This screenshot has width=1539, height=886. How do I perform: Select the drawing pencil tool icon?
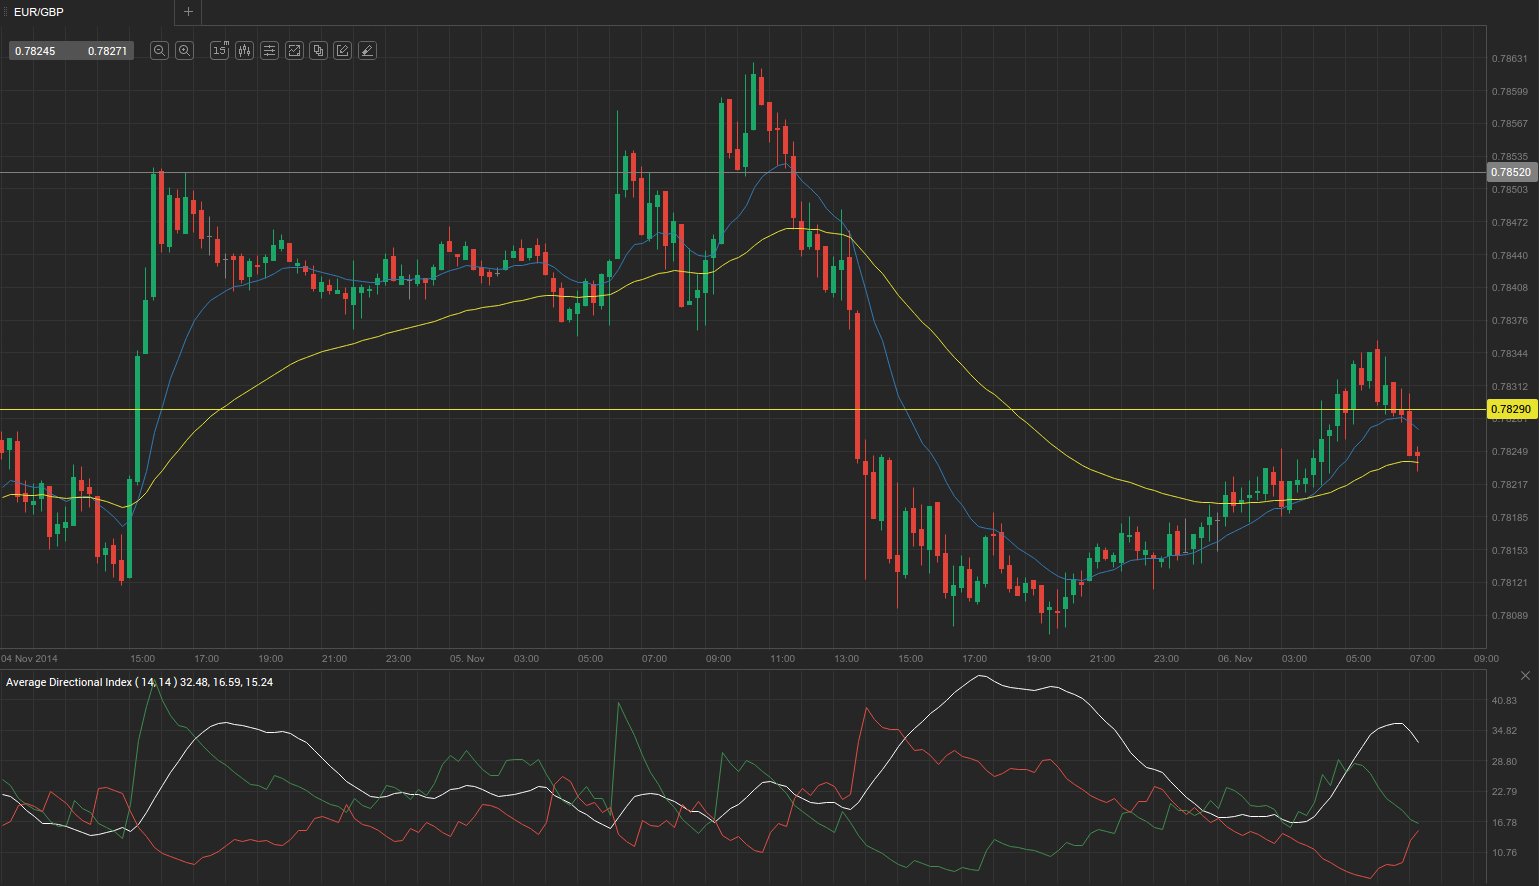(x=343, y=50)
